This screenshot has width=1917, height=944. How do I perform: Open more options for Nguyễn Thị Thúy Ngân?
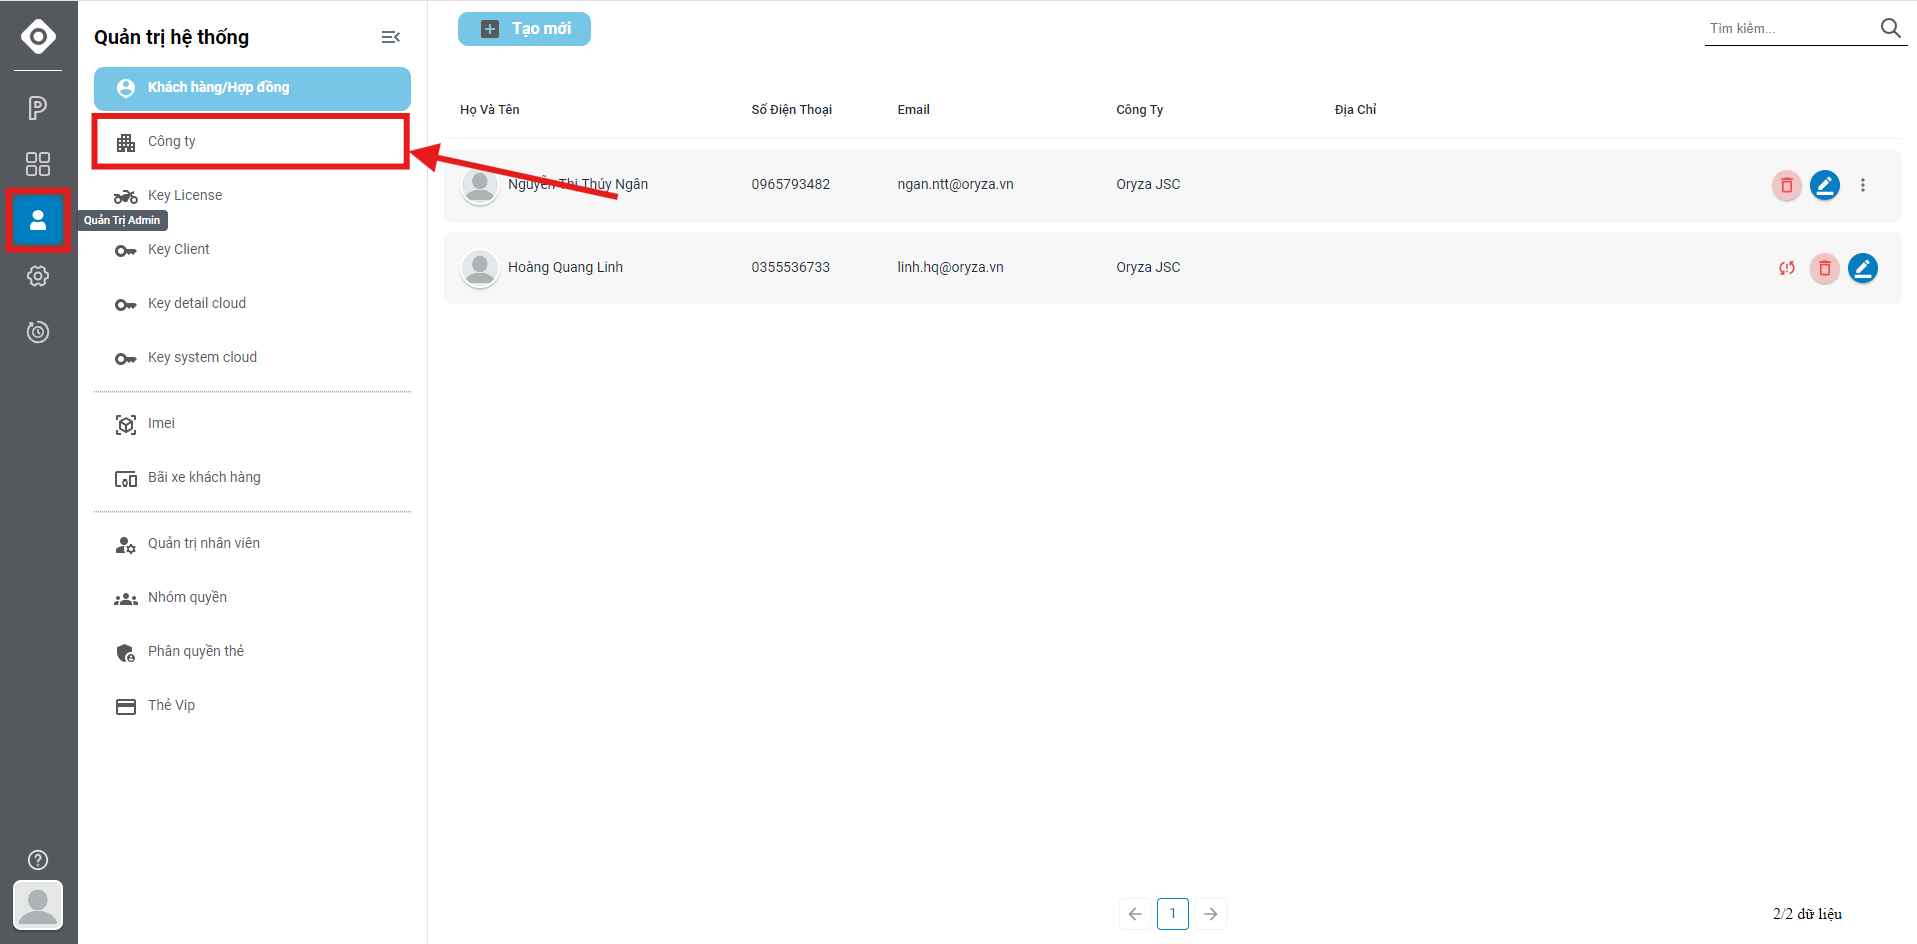pyautogui.click(x=1863, y=185)
